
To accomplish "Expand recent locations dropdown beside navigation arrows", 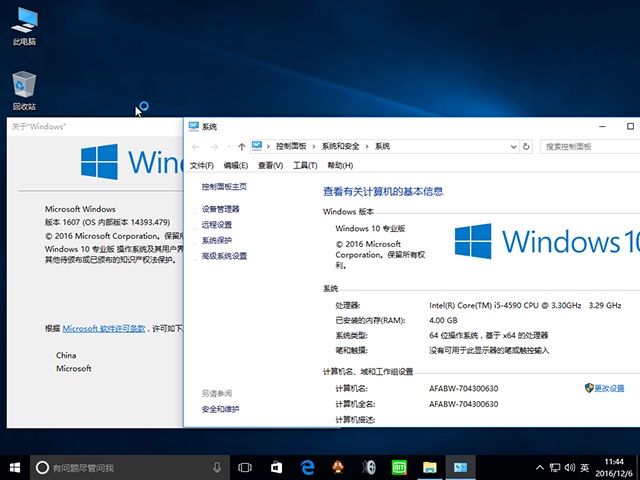I will (228, 146).
